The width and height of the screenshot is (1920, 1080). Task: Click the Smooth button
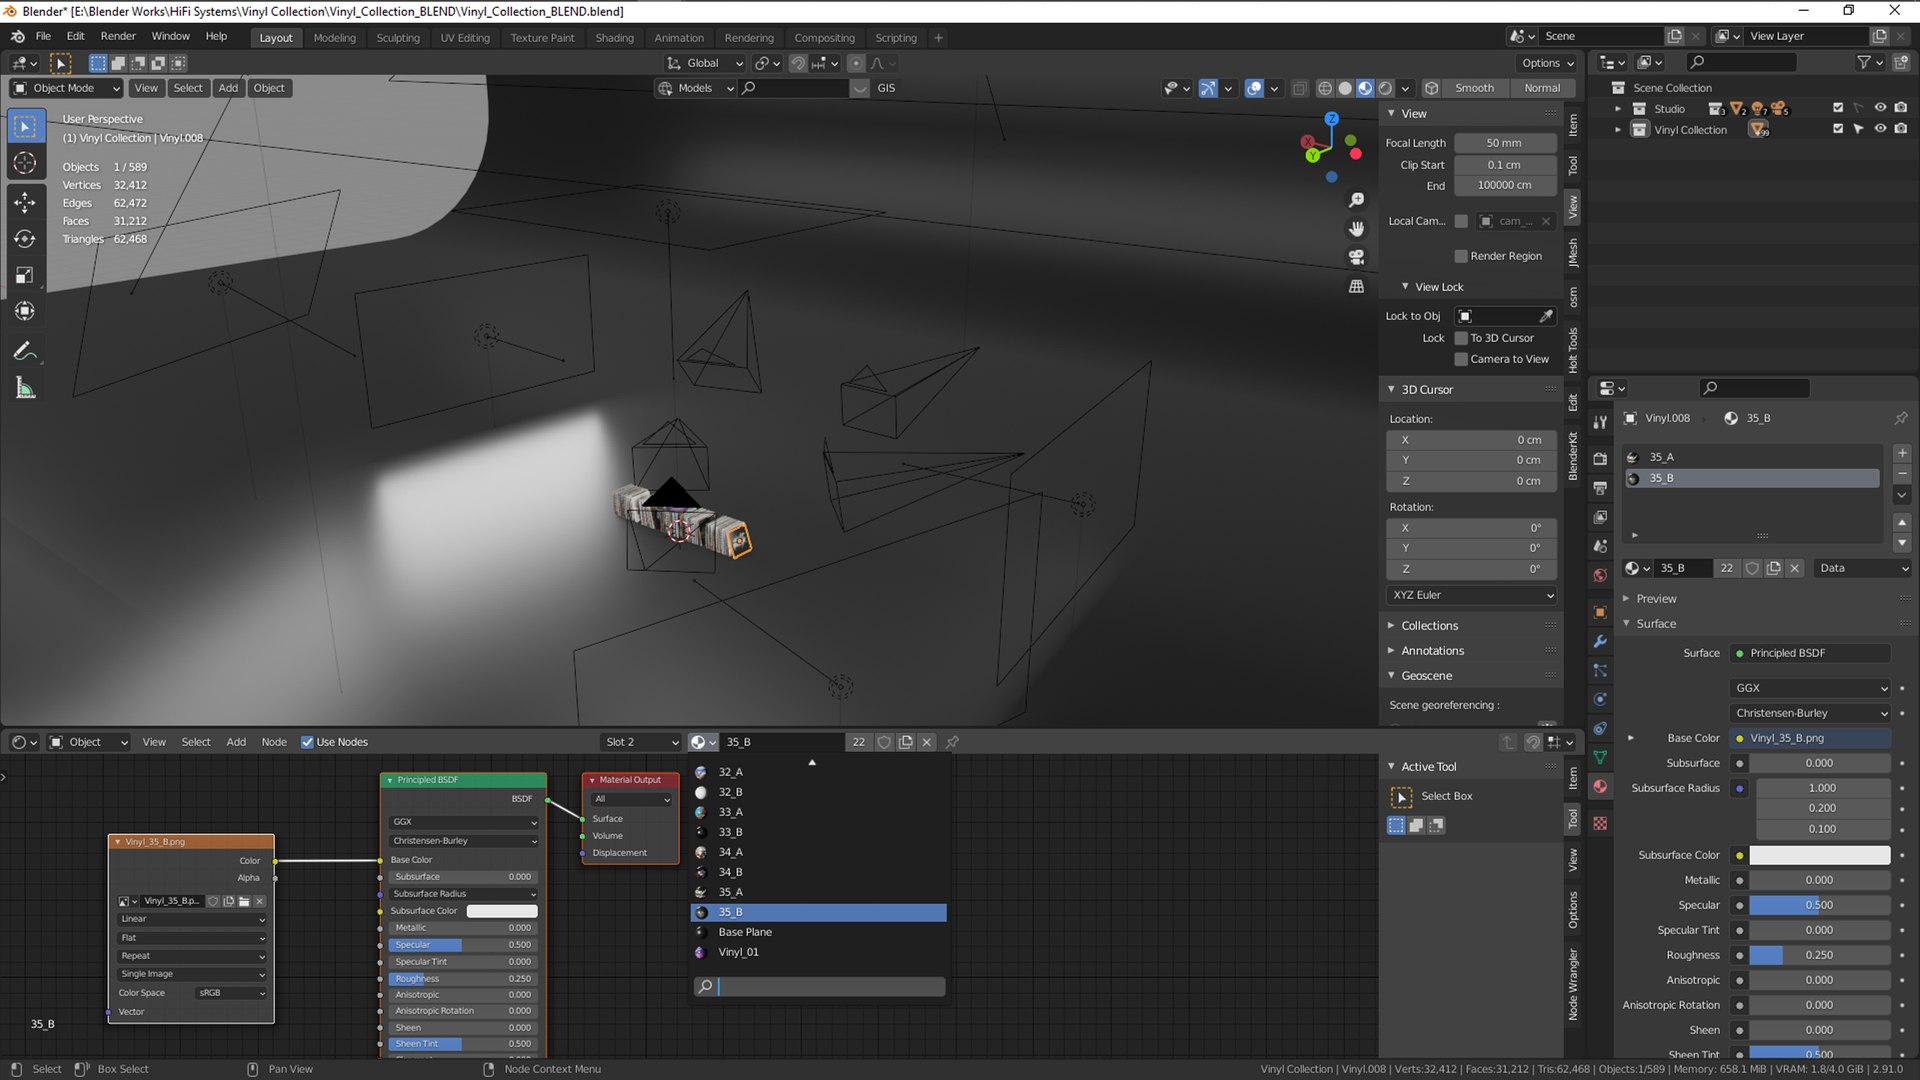(1474, 88)
